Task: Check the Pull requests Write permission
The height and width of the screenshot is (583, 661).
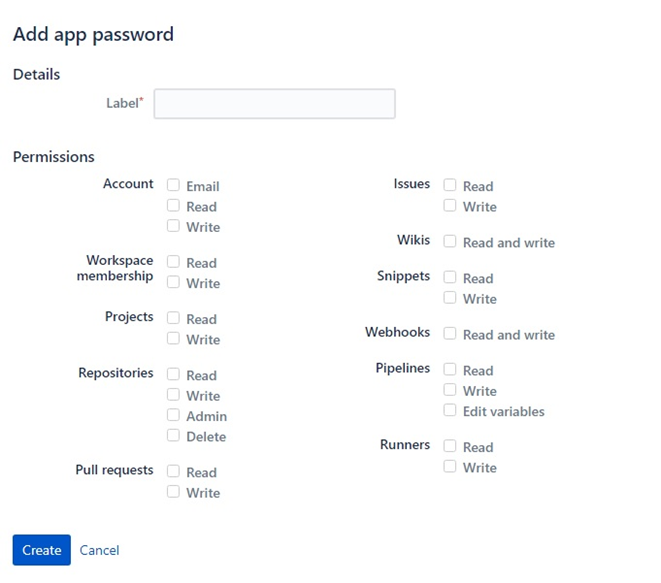Action: coord(174,491)
